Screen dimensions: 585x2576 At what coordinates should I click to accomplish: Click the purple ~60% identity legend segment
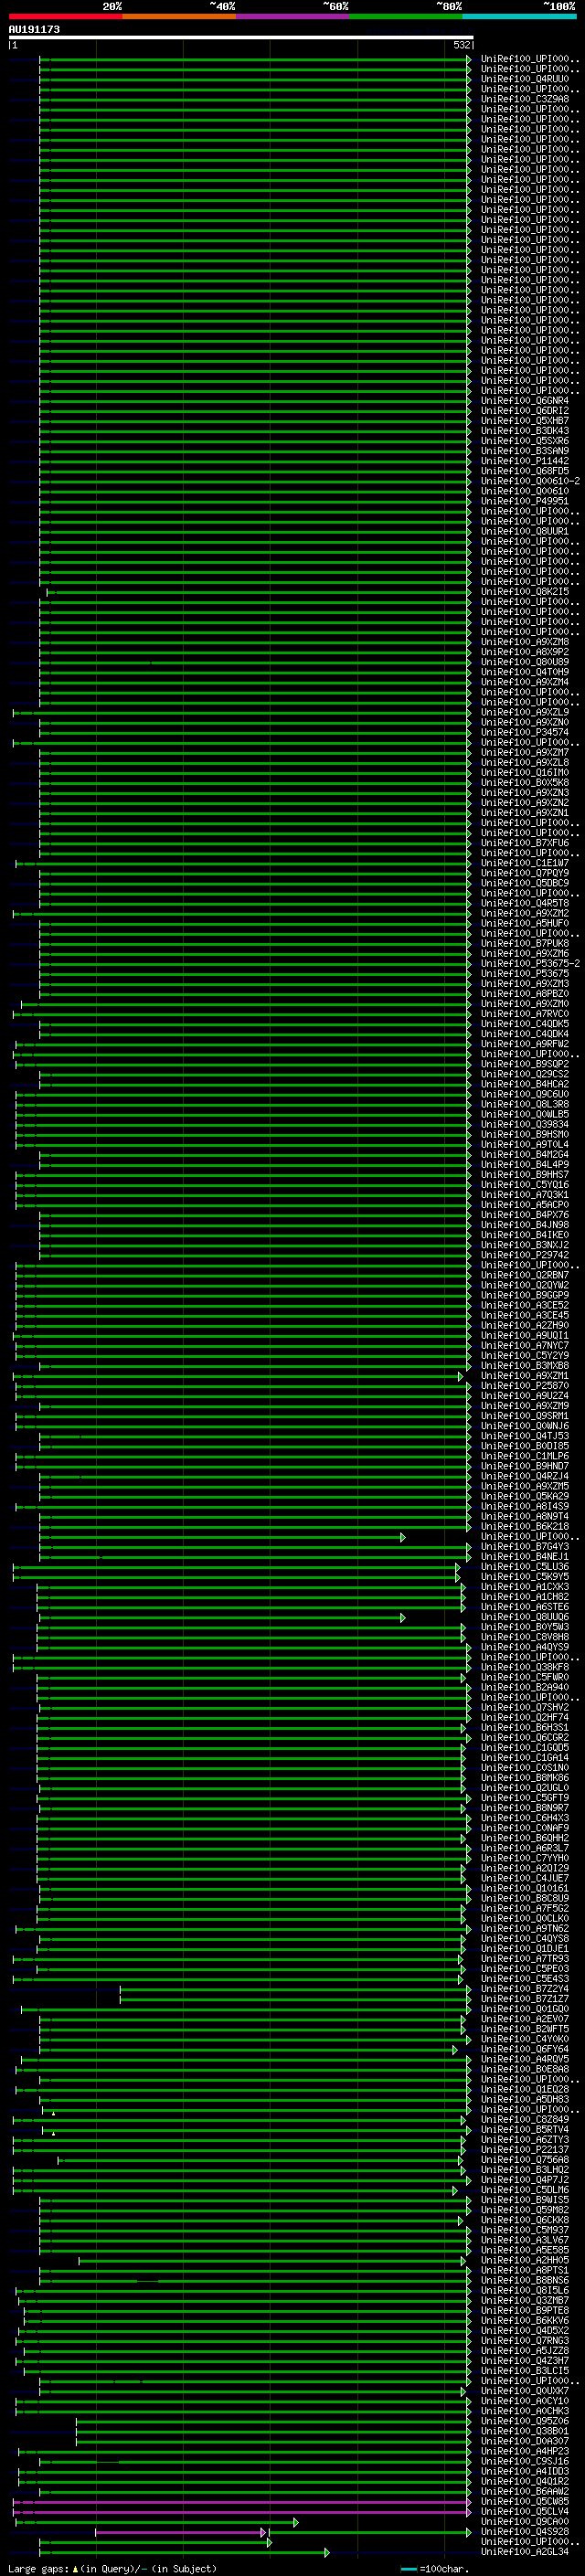293,16
